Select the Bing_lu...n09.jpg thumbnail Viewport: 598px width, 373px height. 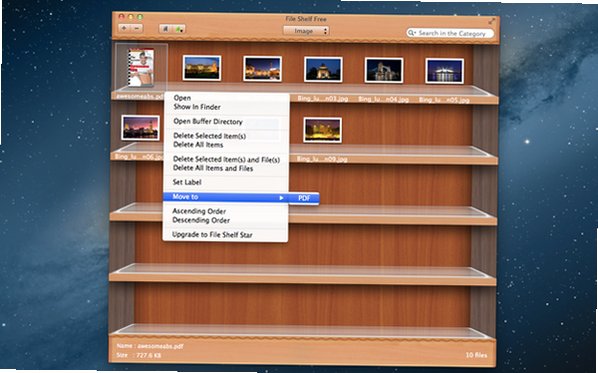[323, 130]
